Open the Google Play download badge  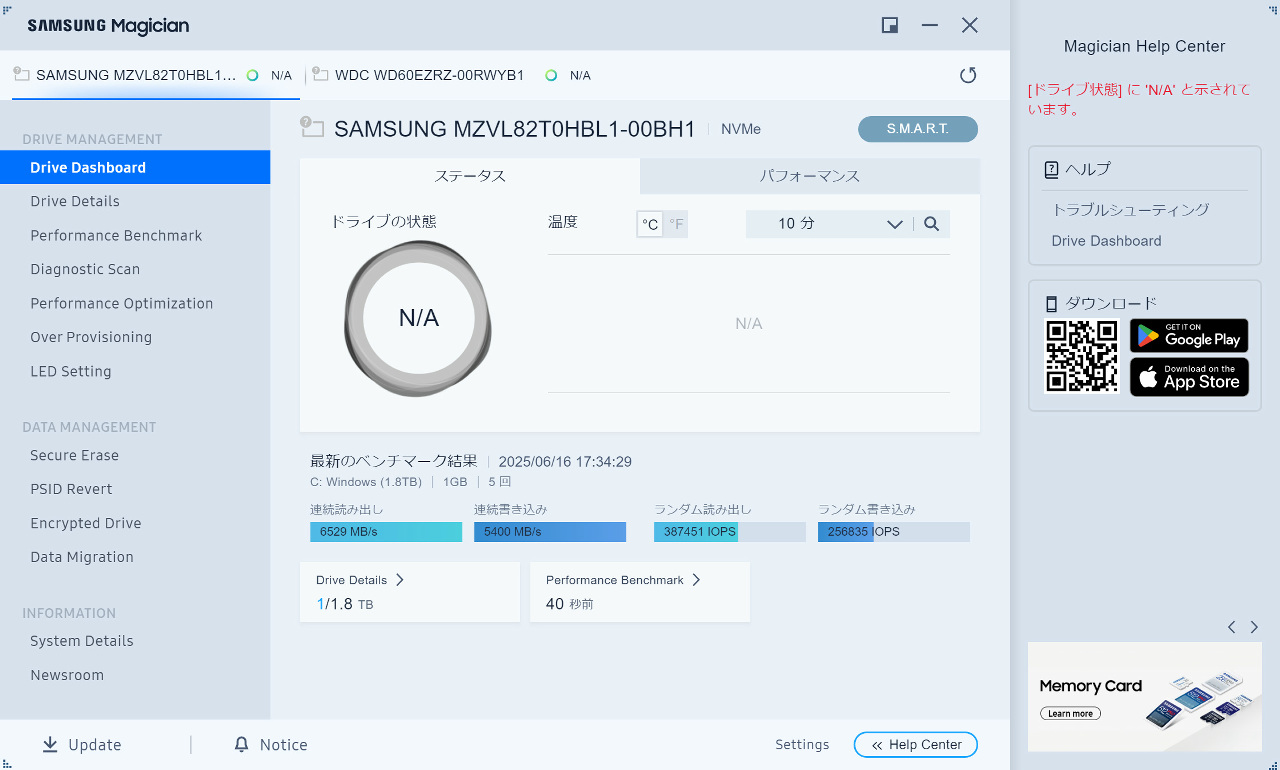tap(1189, 336)
